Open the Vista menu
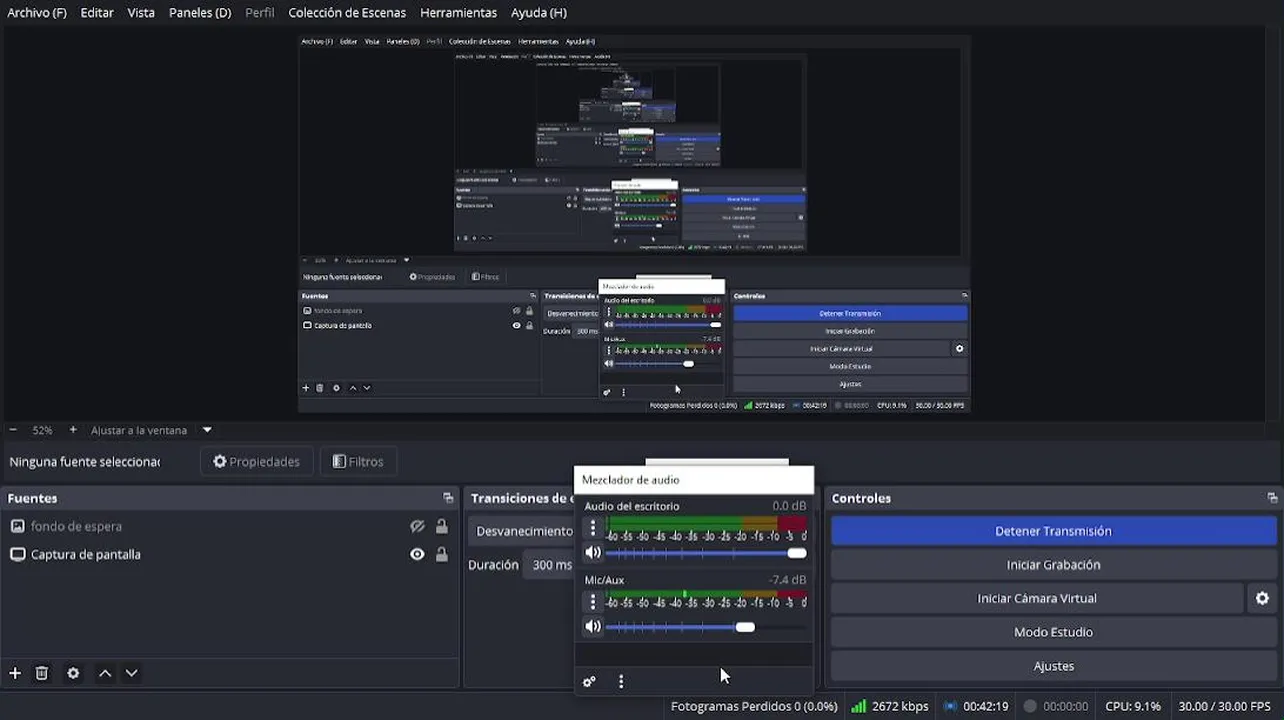1284x720 pixels. [141, 12]
